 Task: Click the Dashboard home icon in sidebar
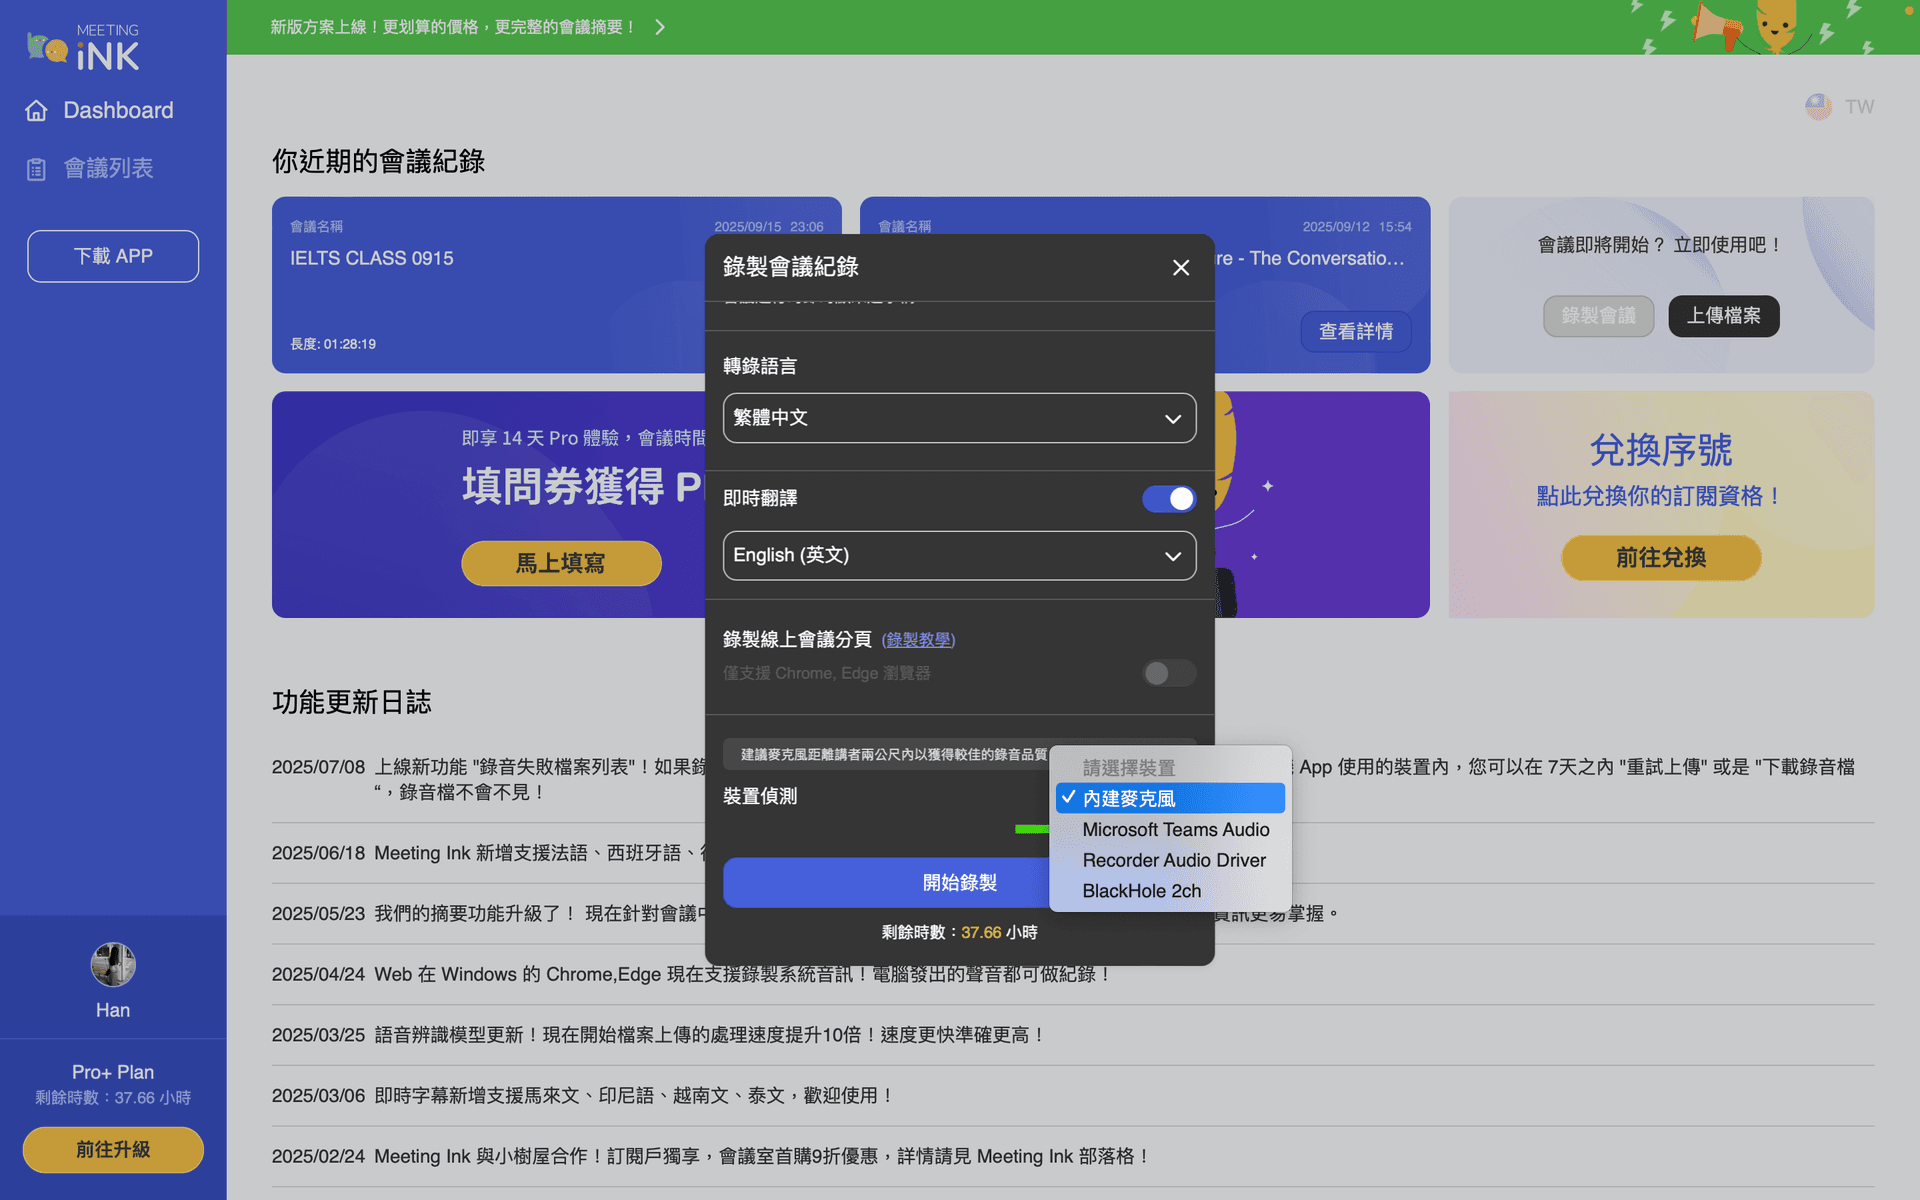click(x=36, y=110)
